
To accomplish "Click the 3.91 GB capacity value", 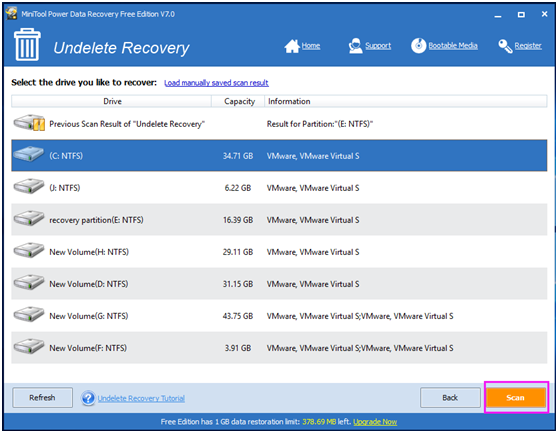I will click(x=238, y=348).
